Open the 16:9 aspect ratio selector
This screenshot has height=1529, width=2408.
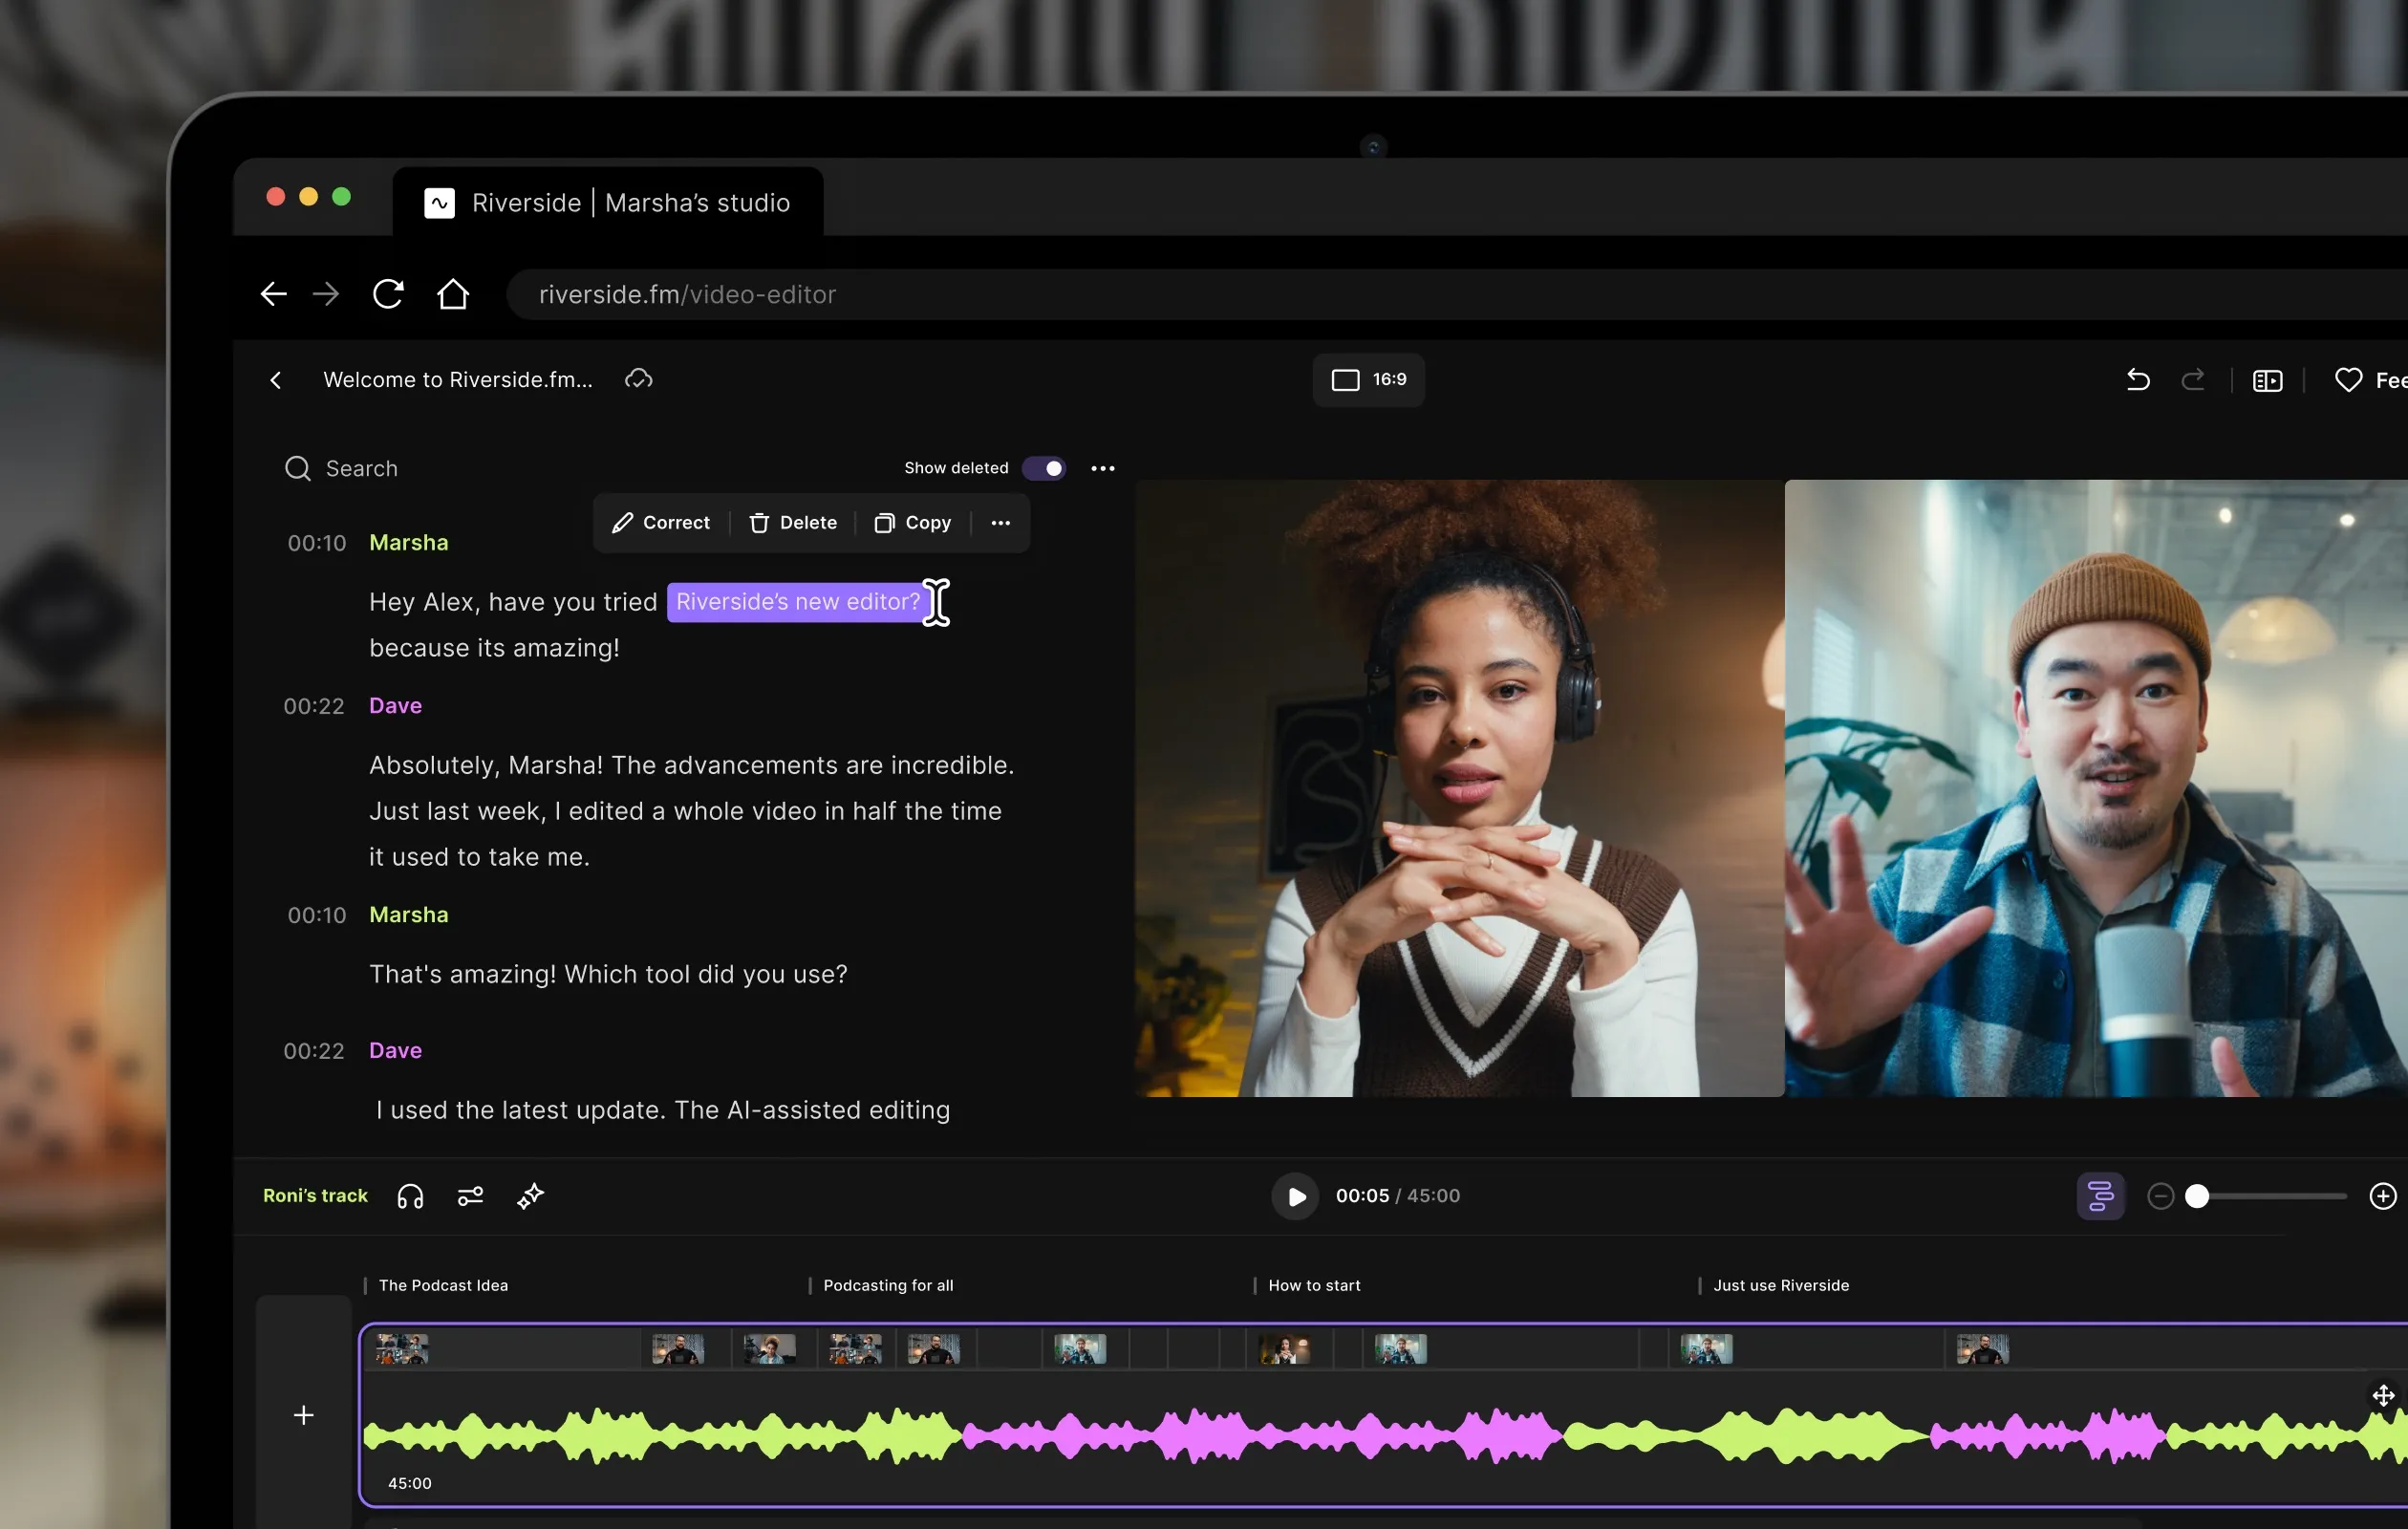pos(1367,380)
